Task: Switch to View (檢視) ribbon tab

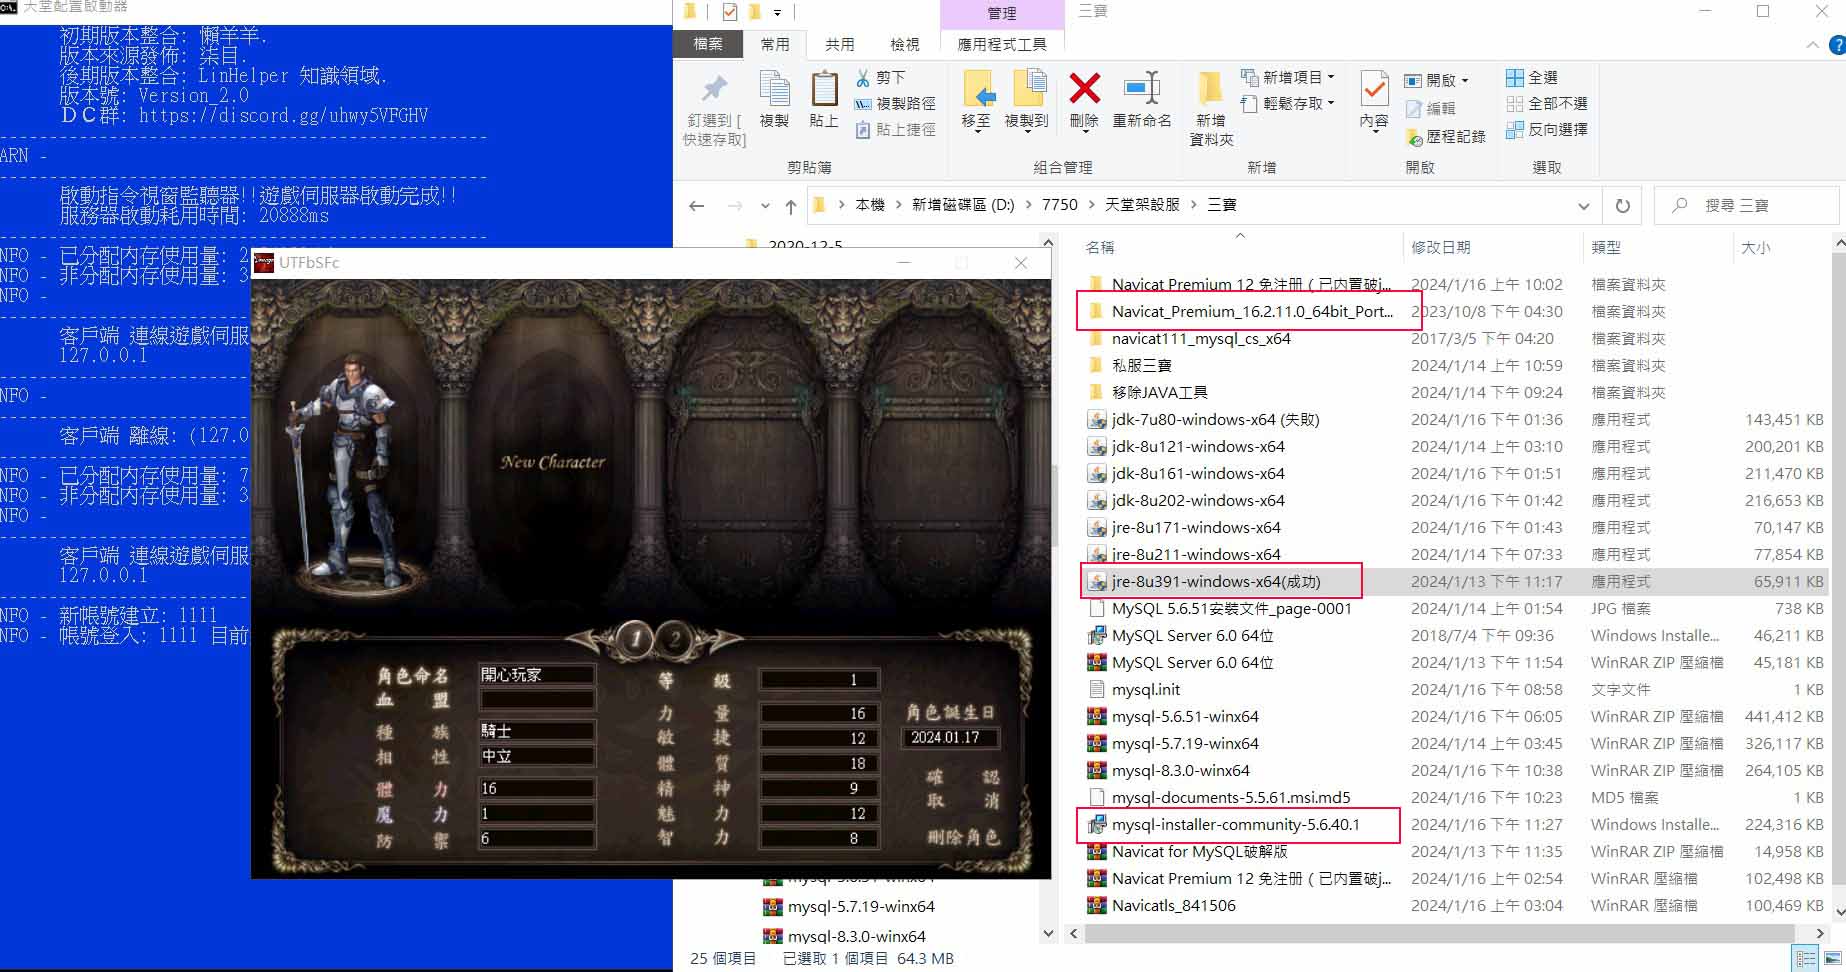Action: click(904, 44)
